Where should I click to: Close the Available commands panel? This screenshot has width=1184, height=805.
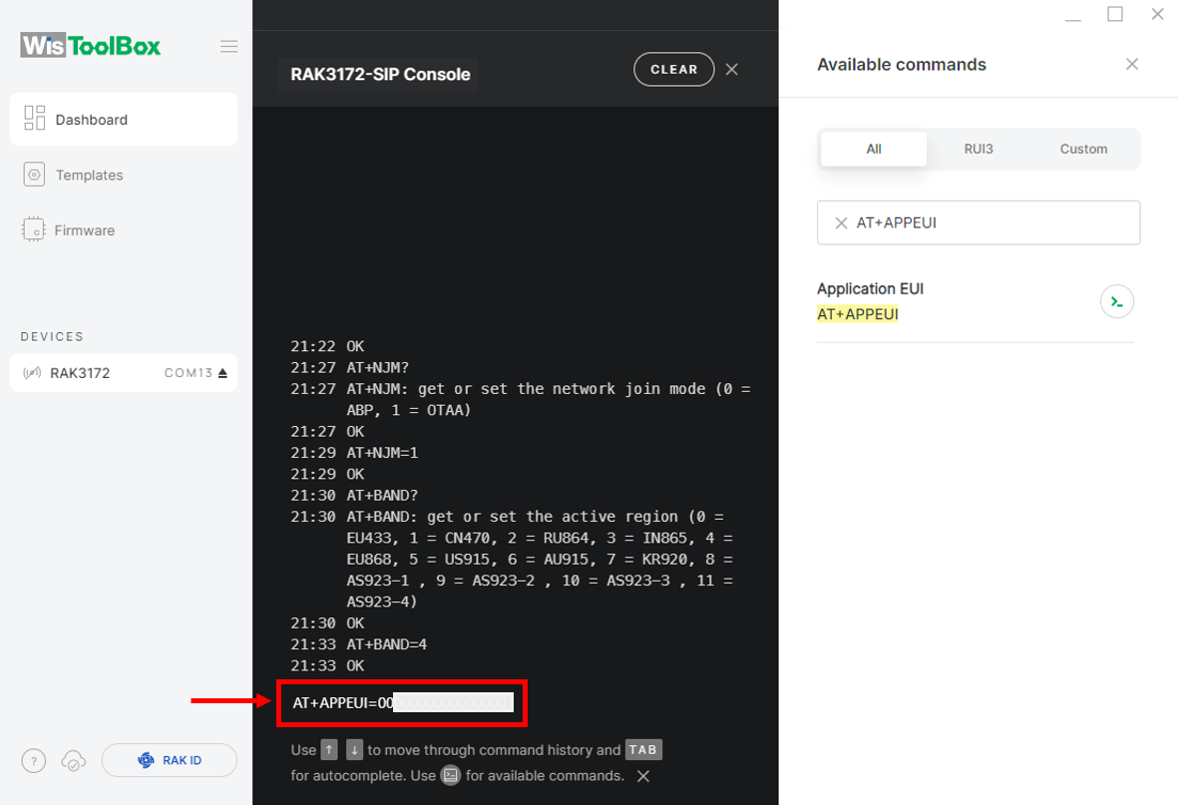click(x=1132, y=64)
